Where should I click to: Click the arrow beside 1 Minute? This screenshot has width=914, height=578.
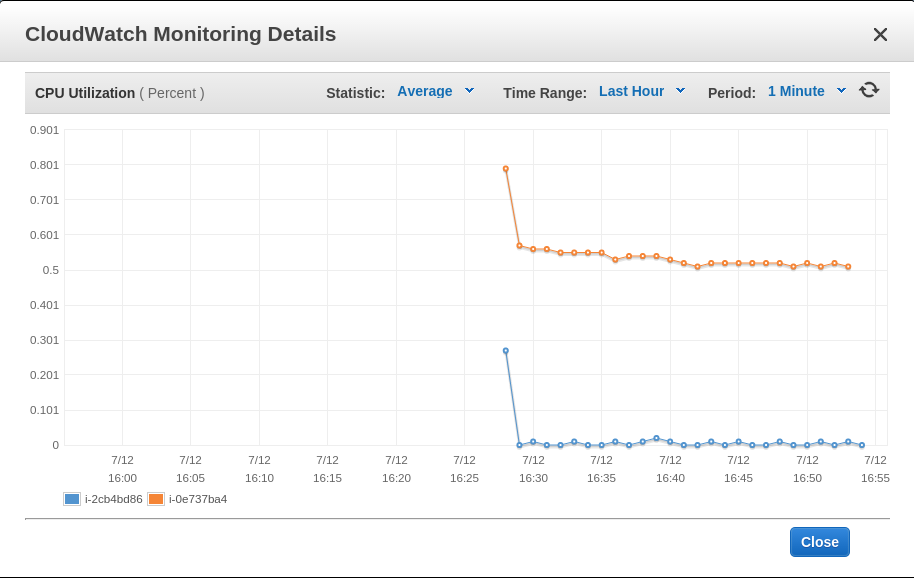tap(841, 91)
